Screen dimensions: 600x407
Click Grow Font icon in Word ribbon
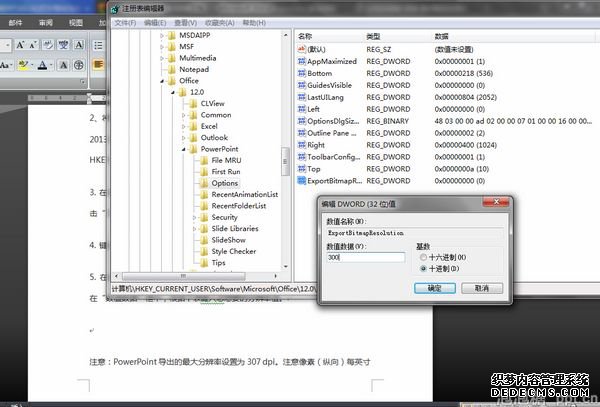pos(20,45)
